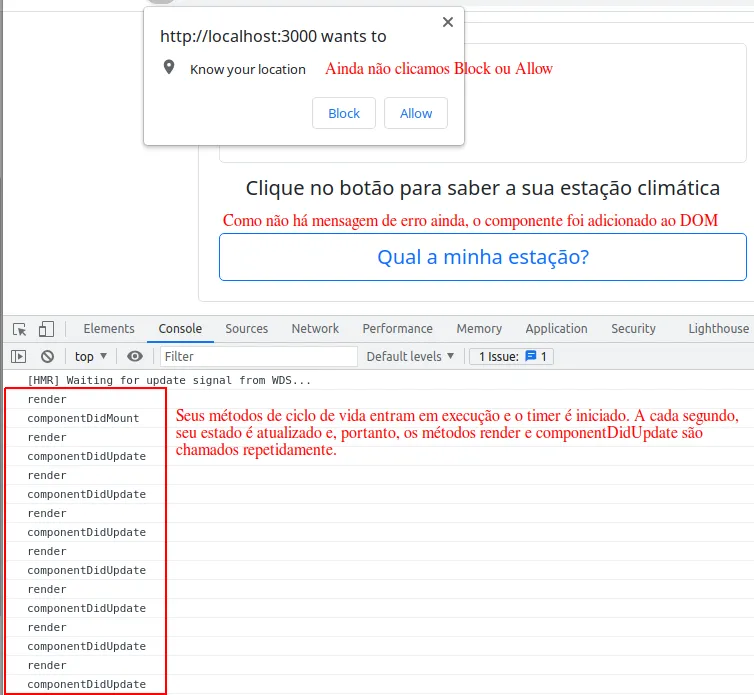Select the 'componentDidMount' console log line
Image resolution: width=754 pixels, height=695 pixels.
[x=83, y=418]
